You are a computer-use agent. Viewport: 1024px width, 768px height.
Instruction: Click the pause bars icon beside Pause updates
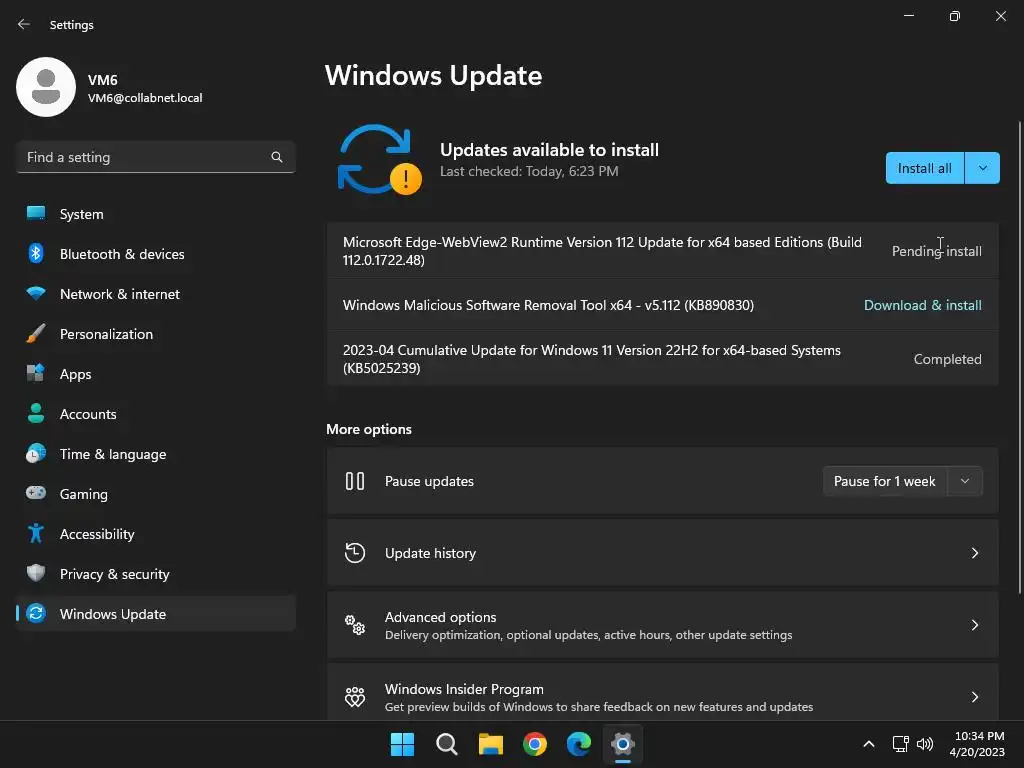tap(355, 481)
